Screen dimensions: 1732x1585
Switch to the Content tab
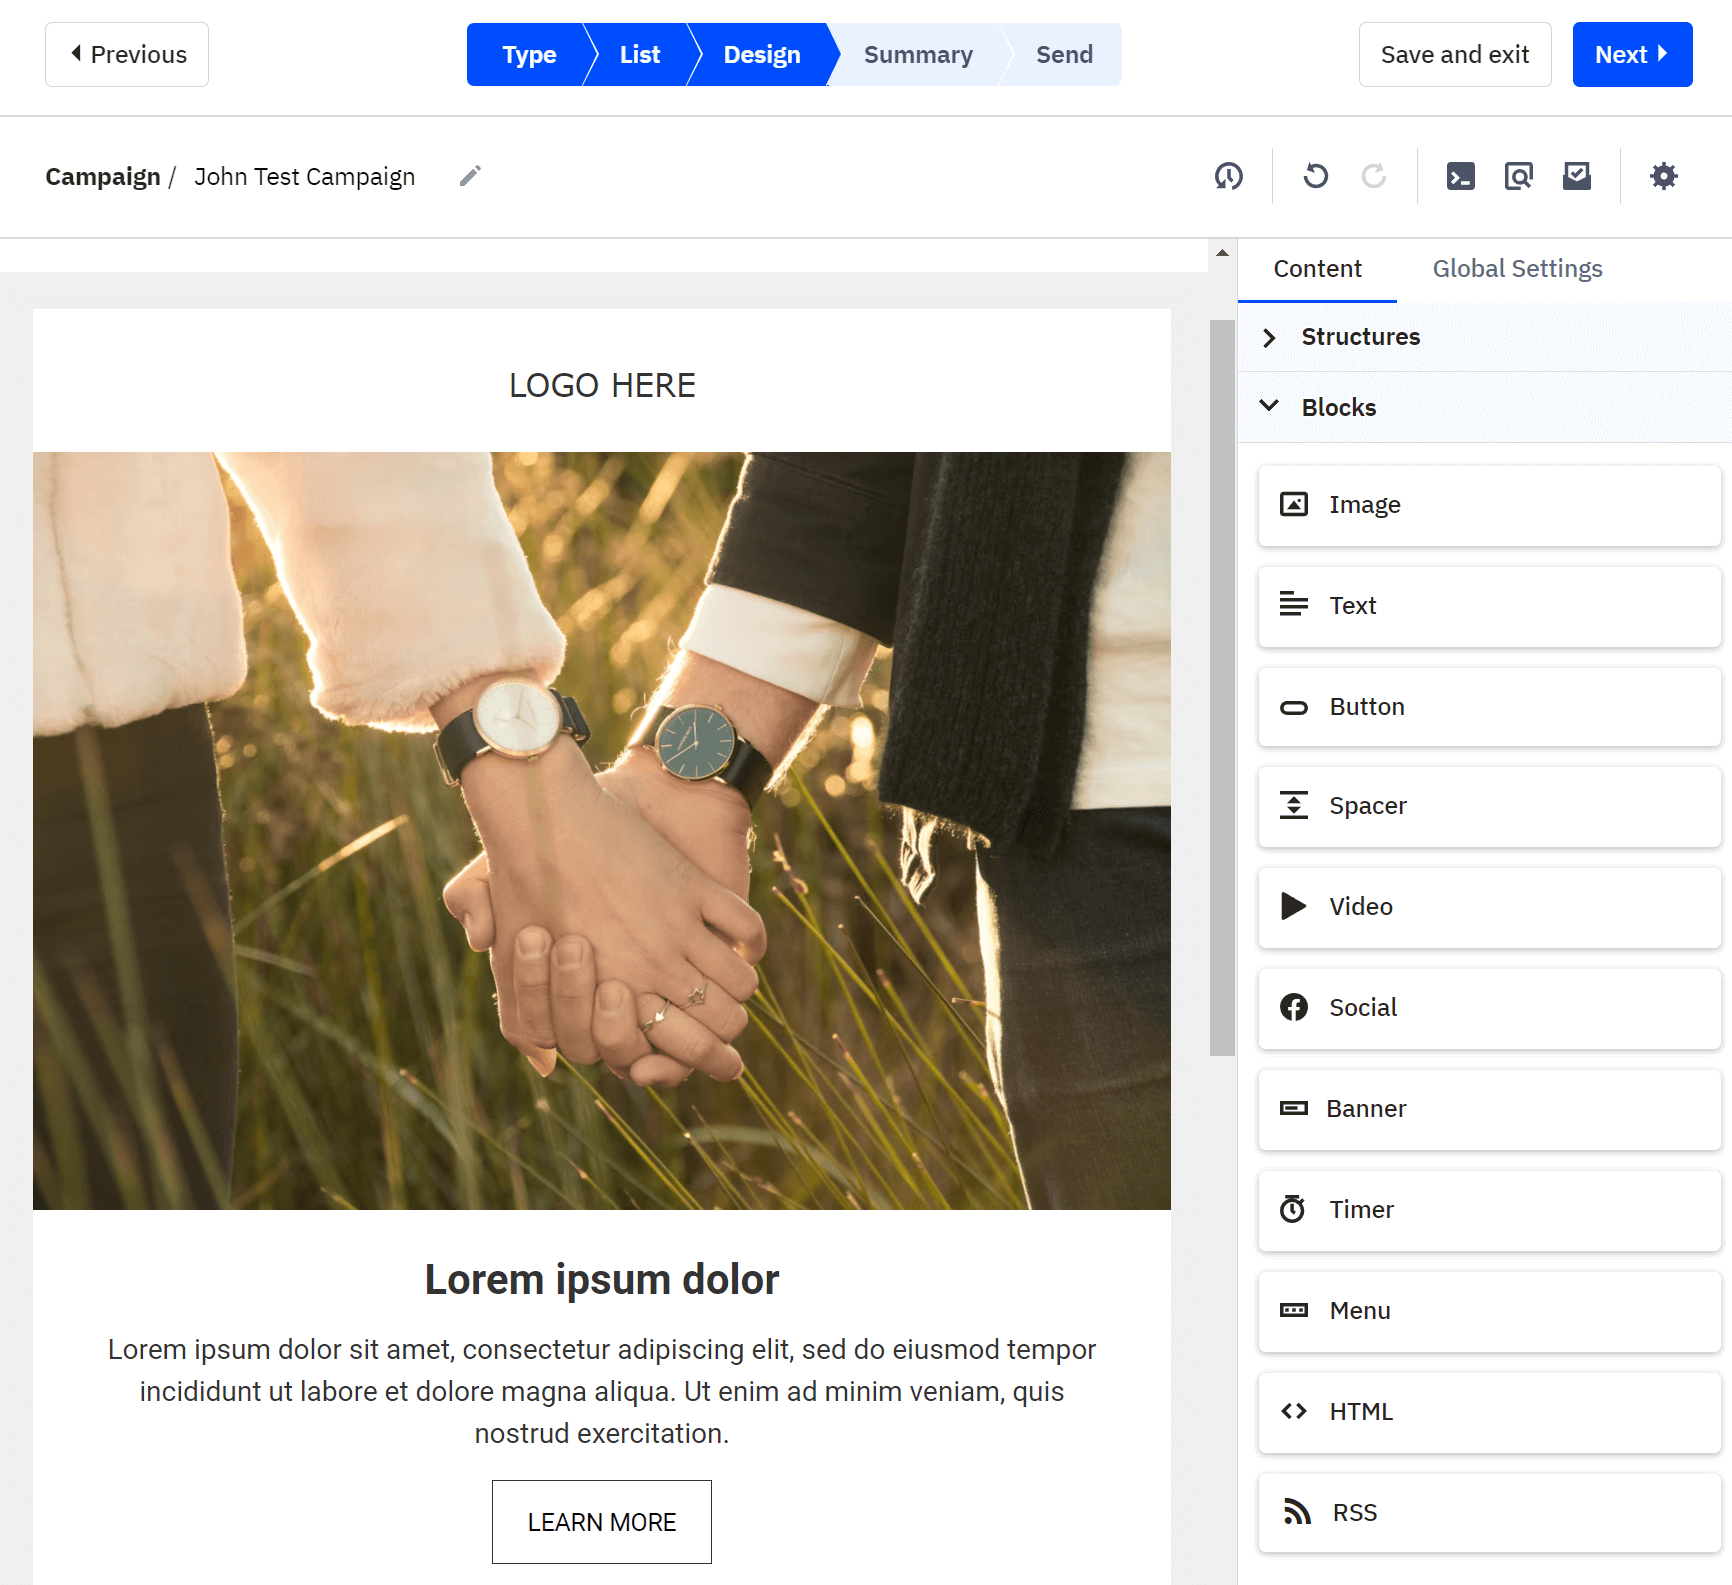[1317, 269]
